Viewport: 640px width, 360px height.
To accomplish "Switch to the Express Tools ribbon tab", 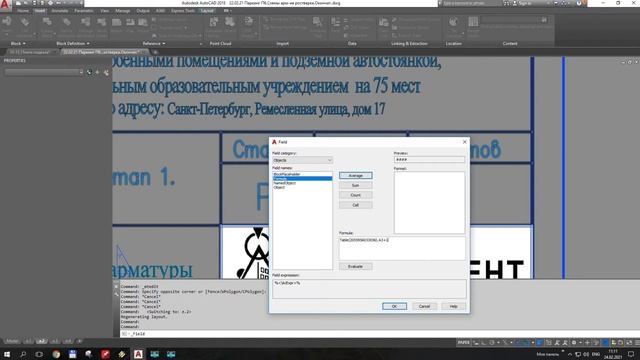I will pos(183,11).
